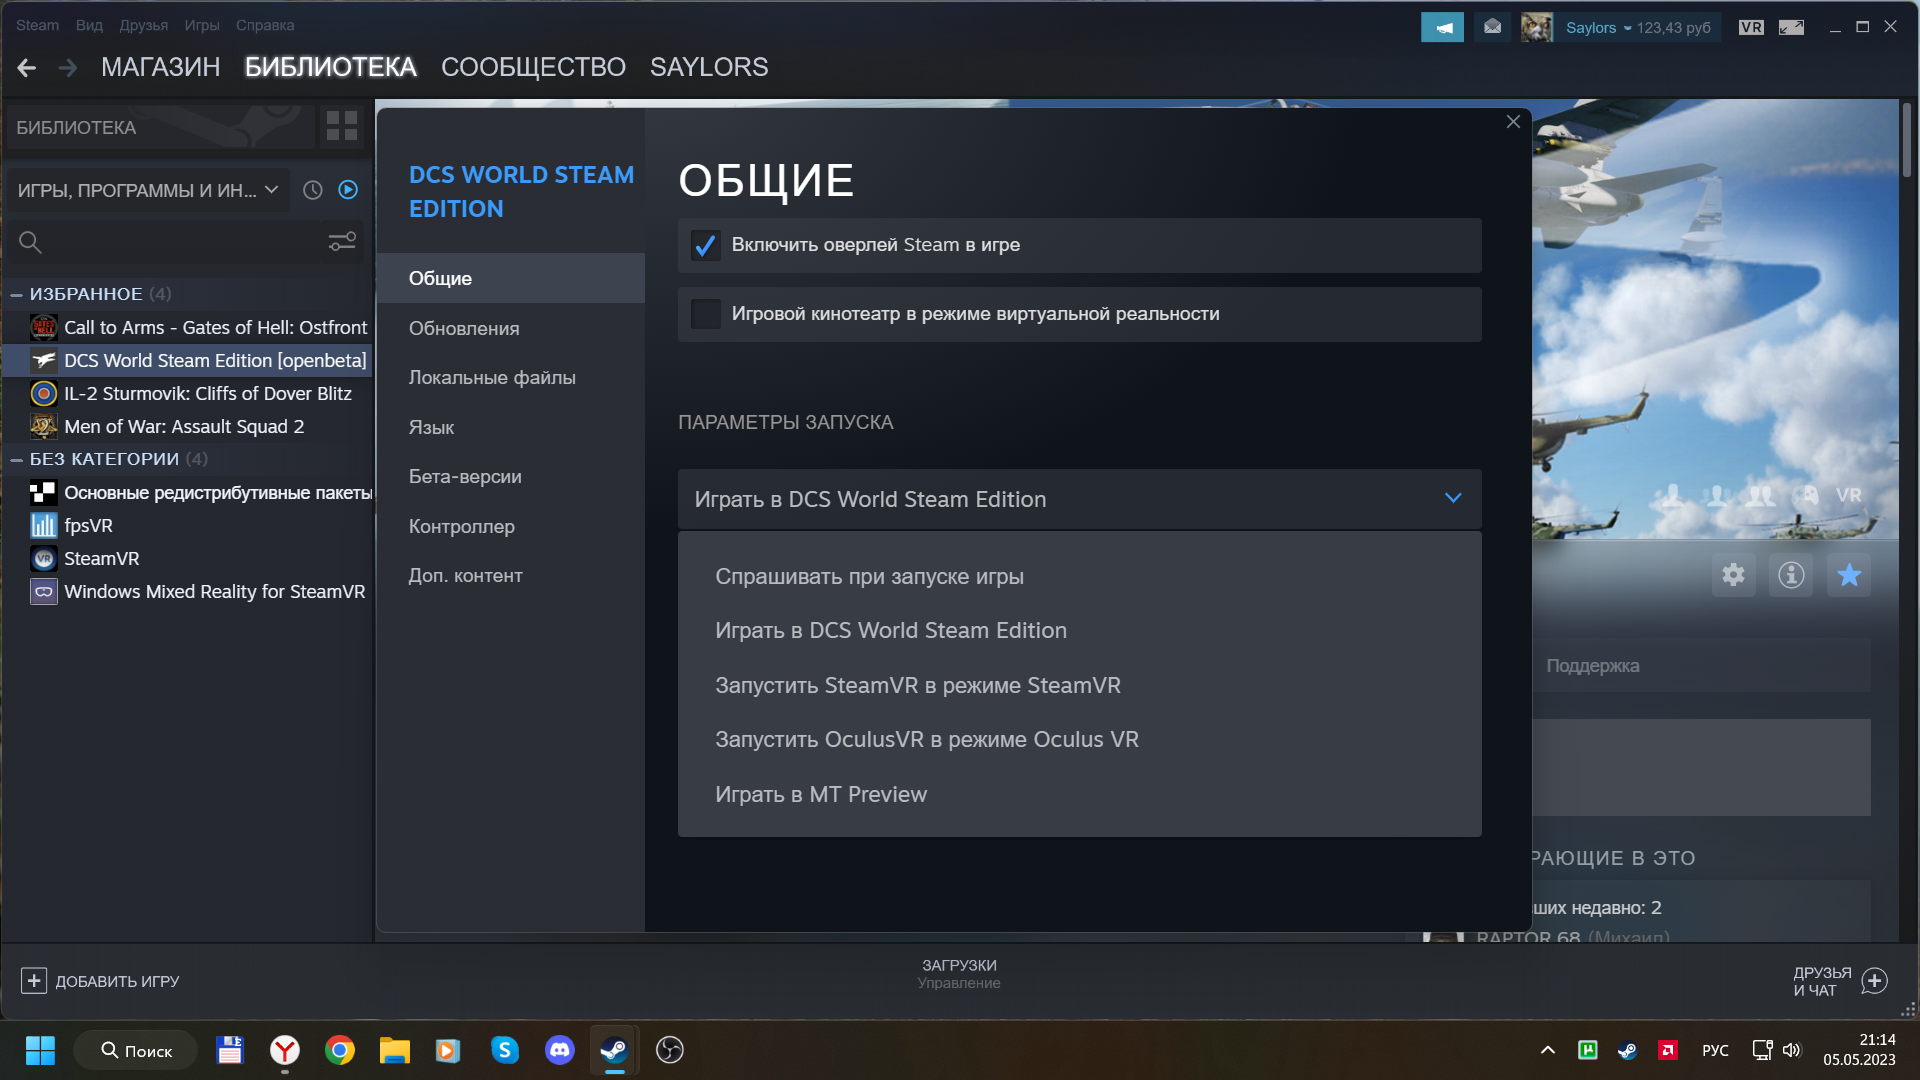Open Skype from taskbar

(505, 1050)
